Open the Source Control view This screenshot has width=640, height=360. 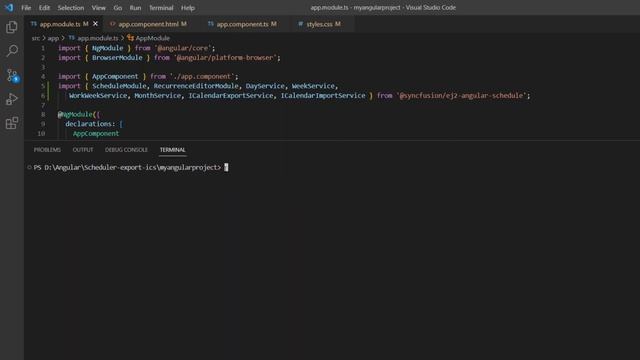pos(12,76)
